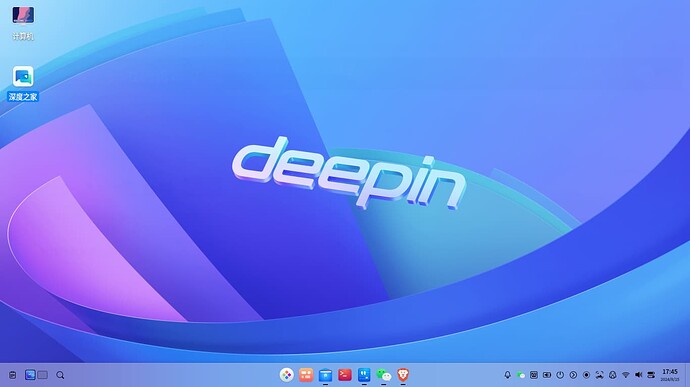Launch the red terminal icon
The width and height of the screenshot is (690, 387).
345,375
